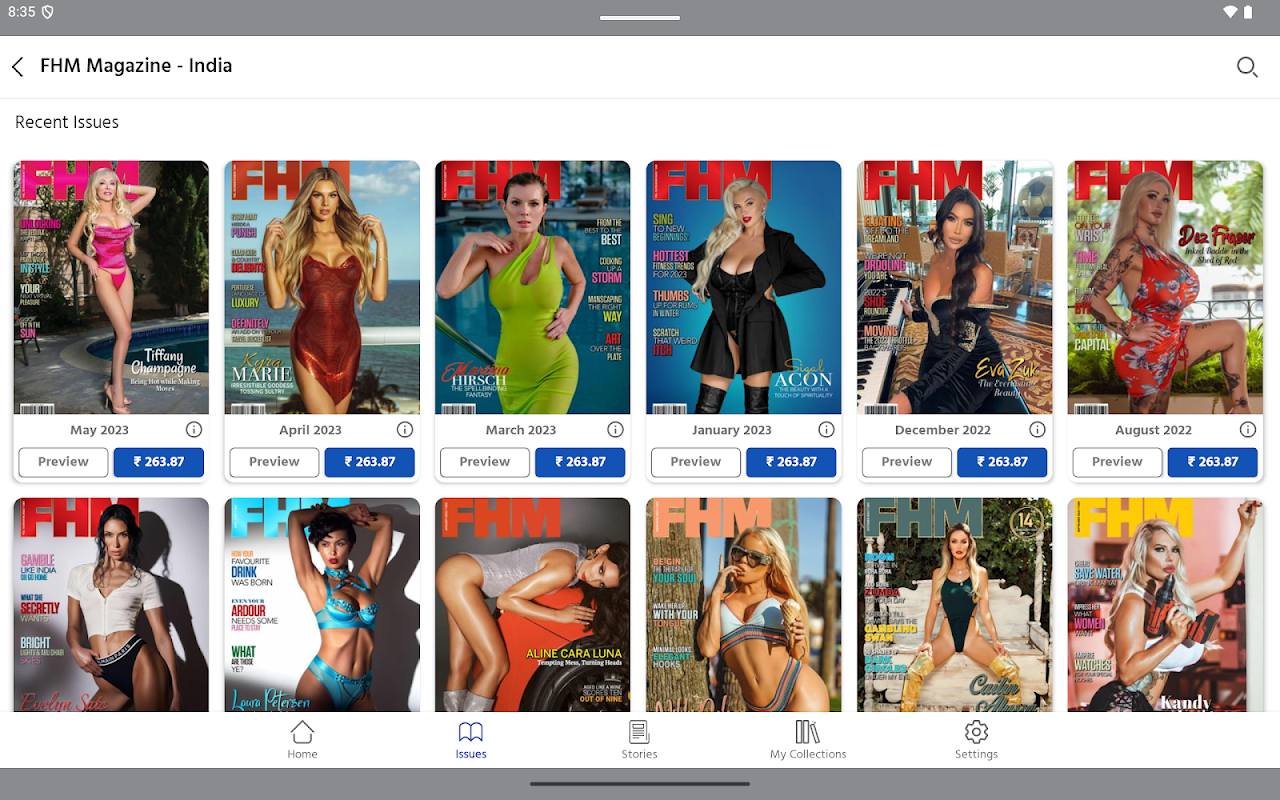
Task: Open the Kandy cover thumbnail
Action: (x=1165, y=605)
